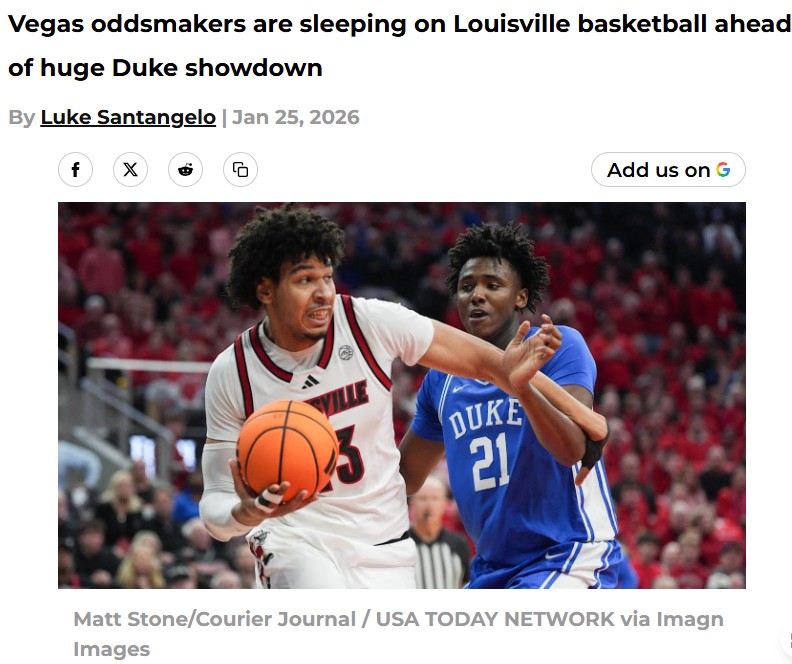792x664 pixels.
Task: Share the article on X
Action: coord(130,170)
